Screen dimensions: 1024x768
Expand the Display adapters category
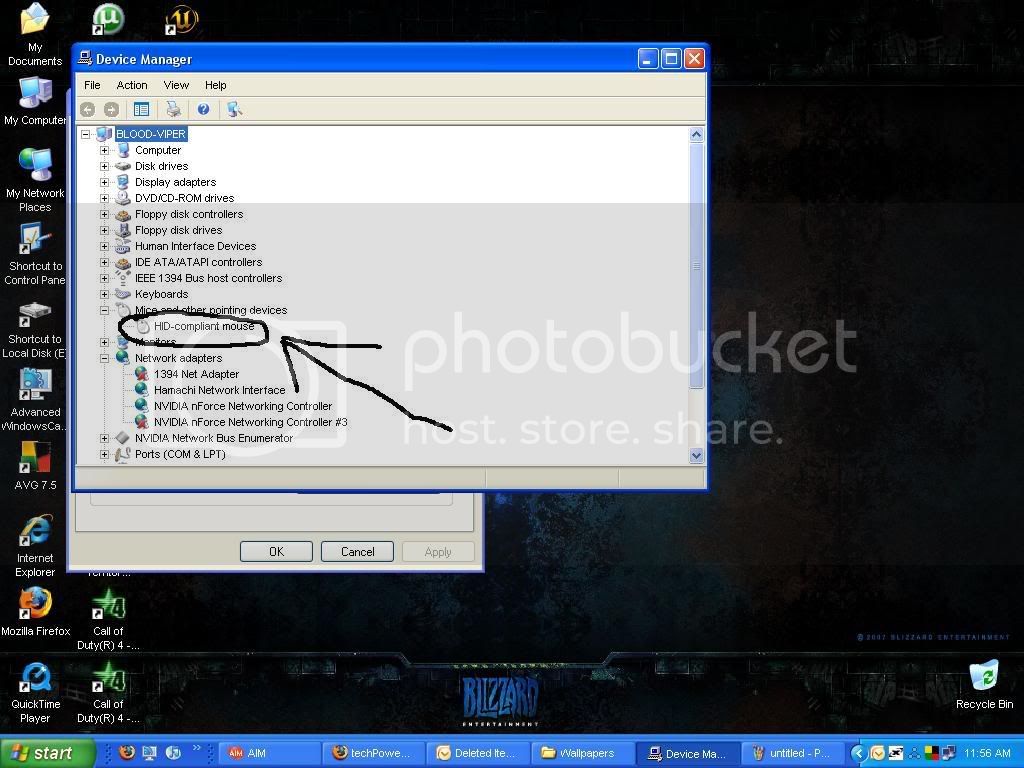(104, 182)
